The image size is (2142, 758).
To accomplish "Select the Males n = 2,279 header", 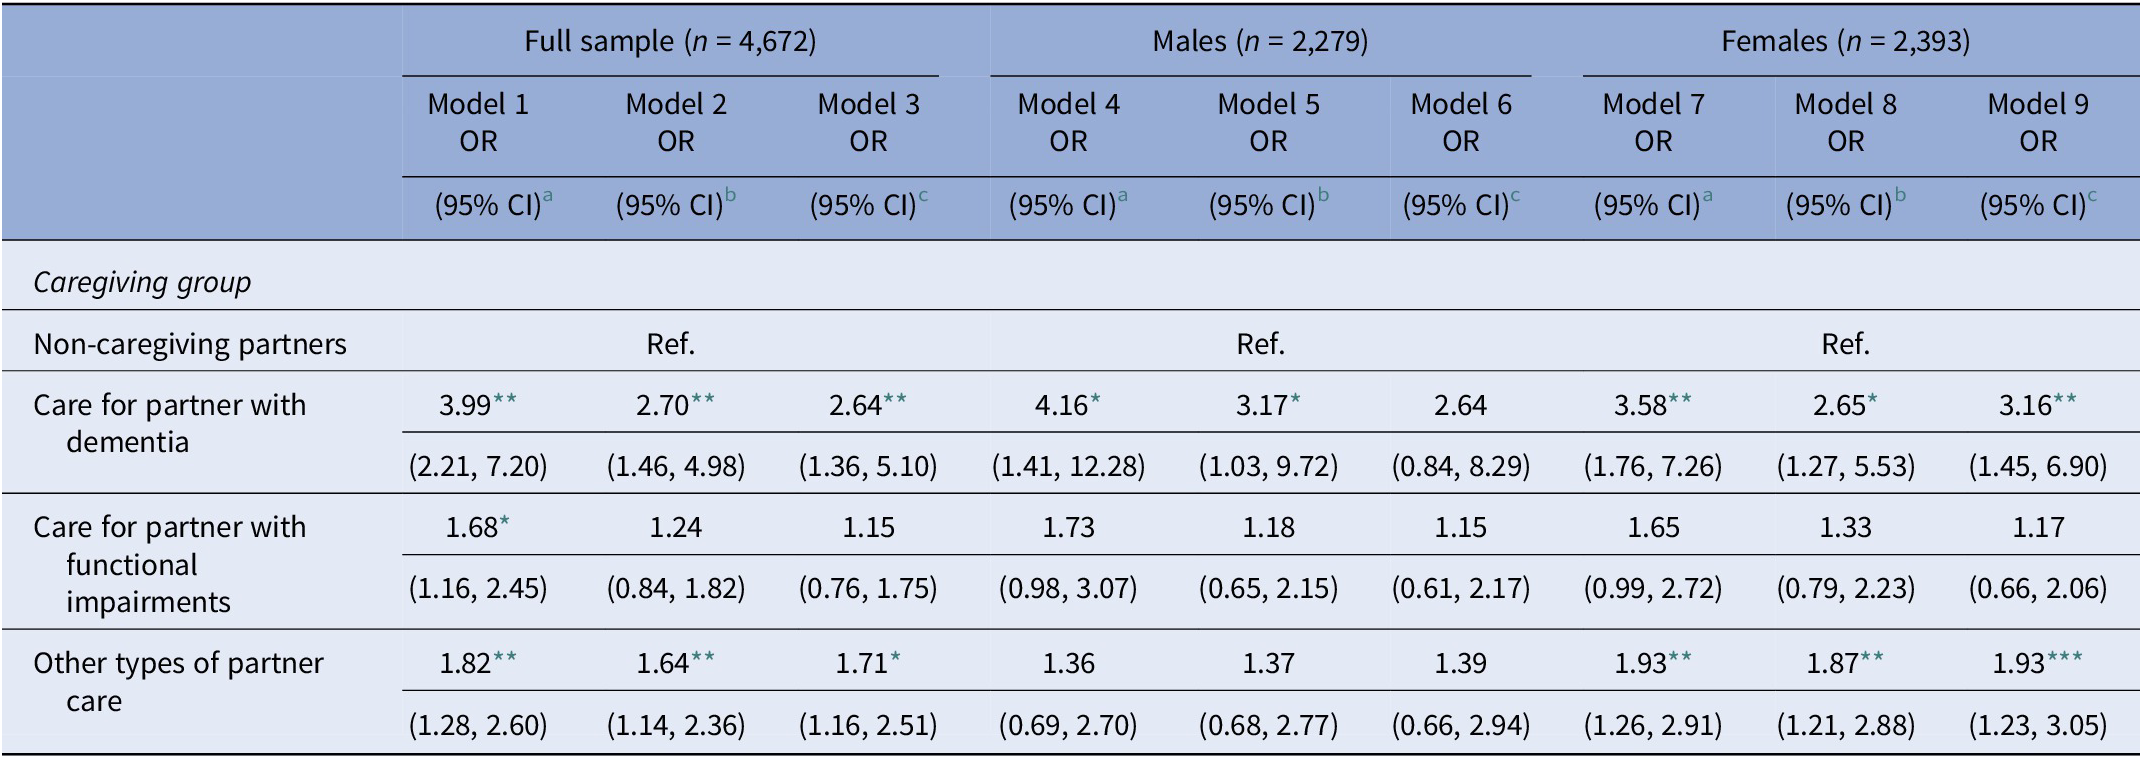I will [x=1260, y=41].
